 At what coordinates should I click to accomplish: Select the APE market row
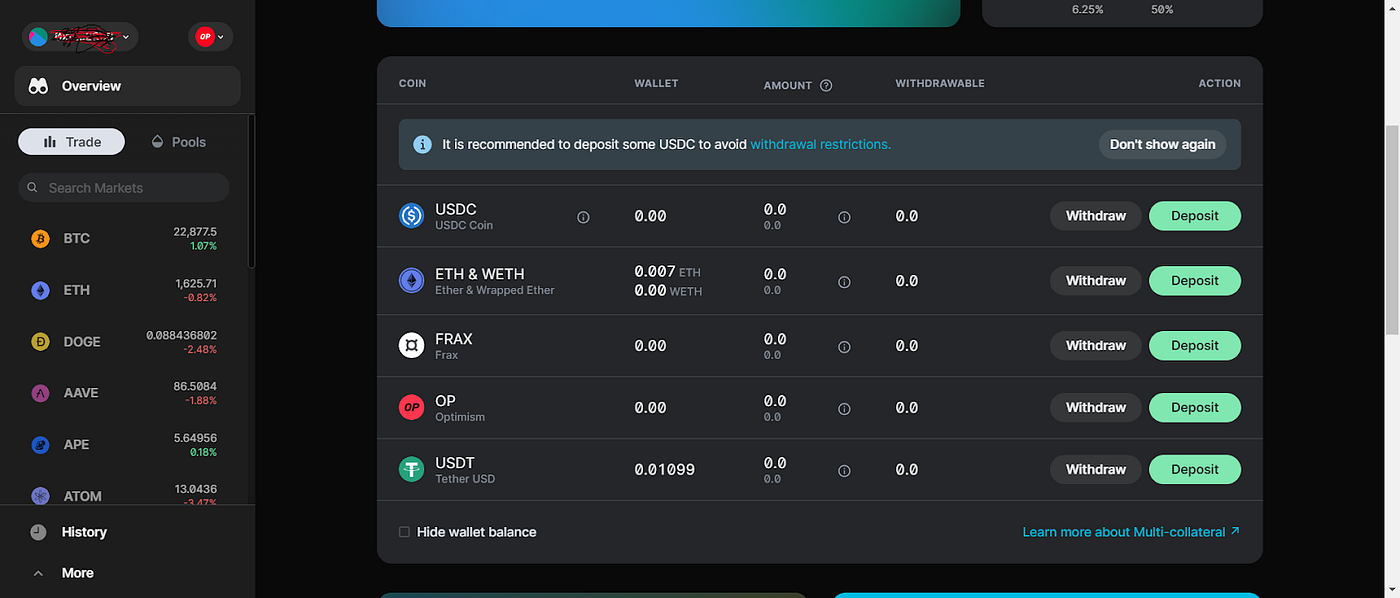125,445
